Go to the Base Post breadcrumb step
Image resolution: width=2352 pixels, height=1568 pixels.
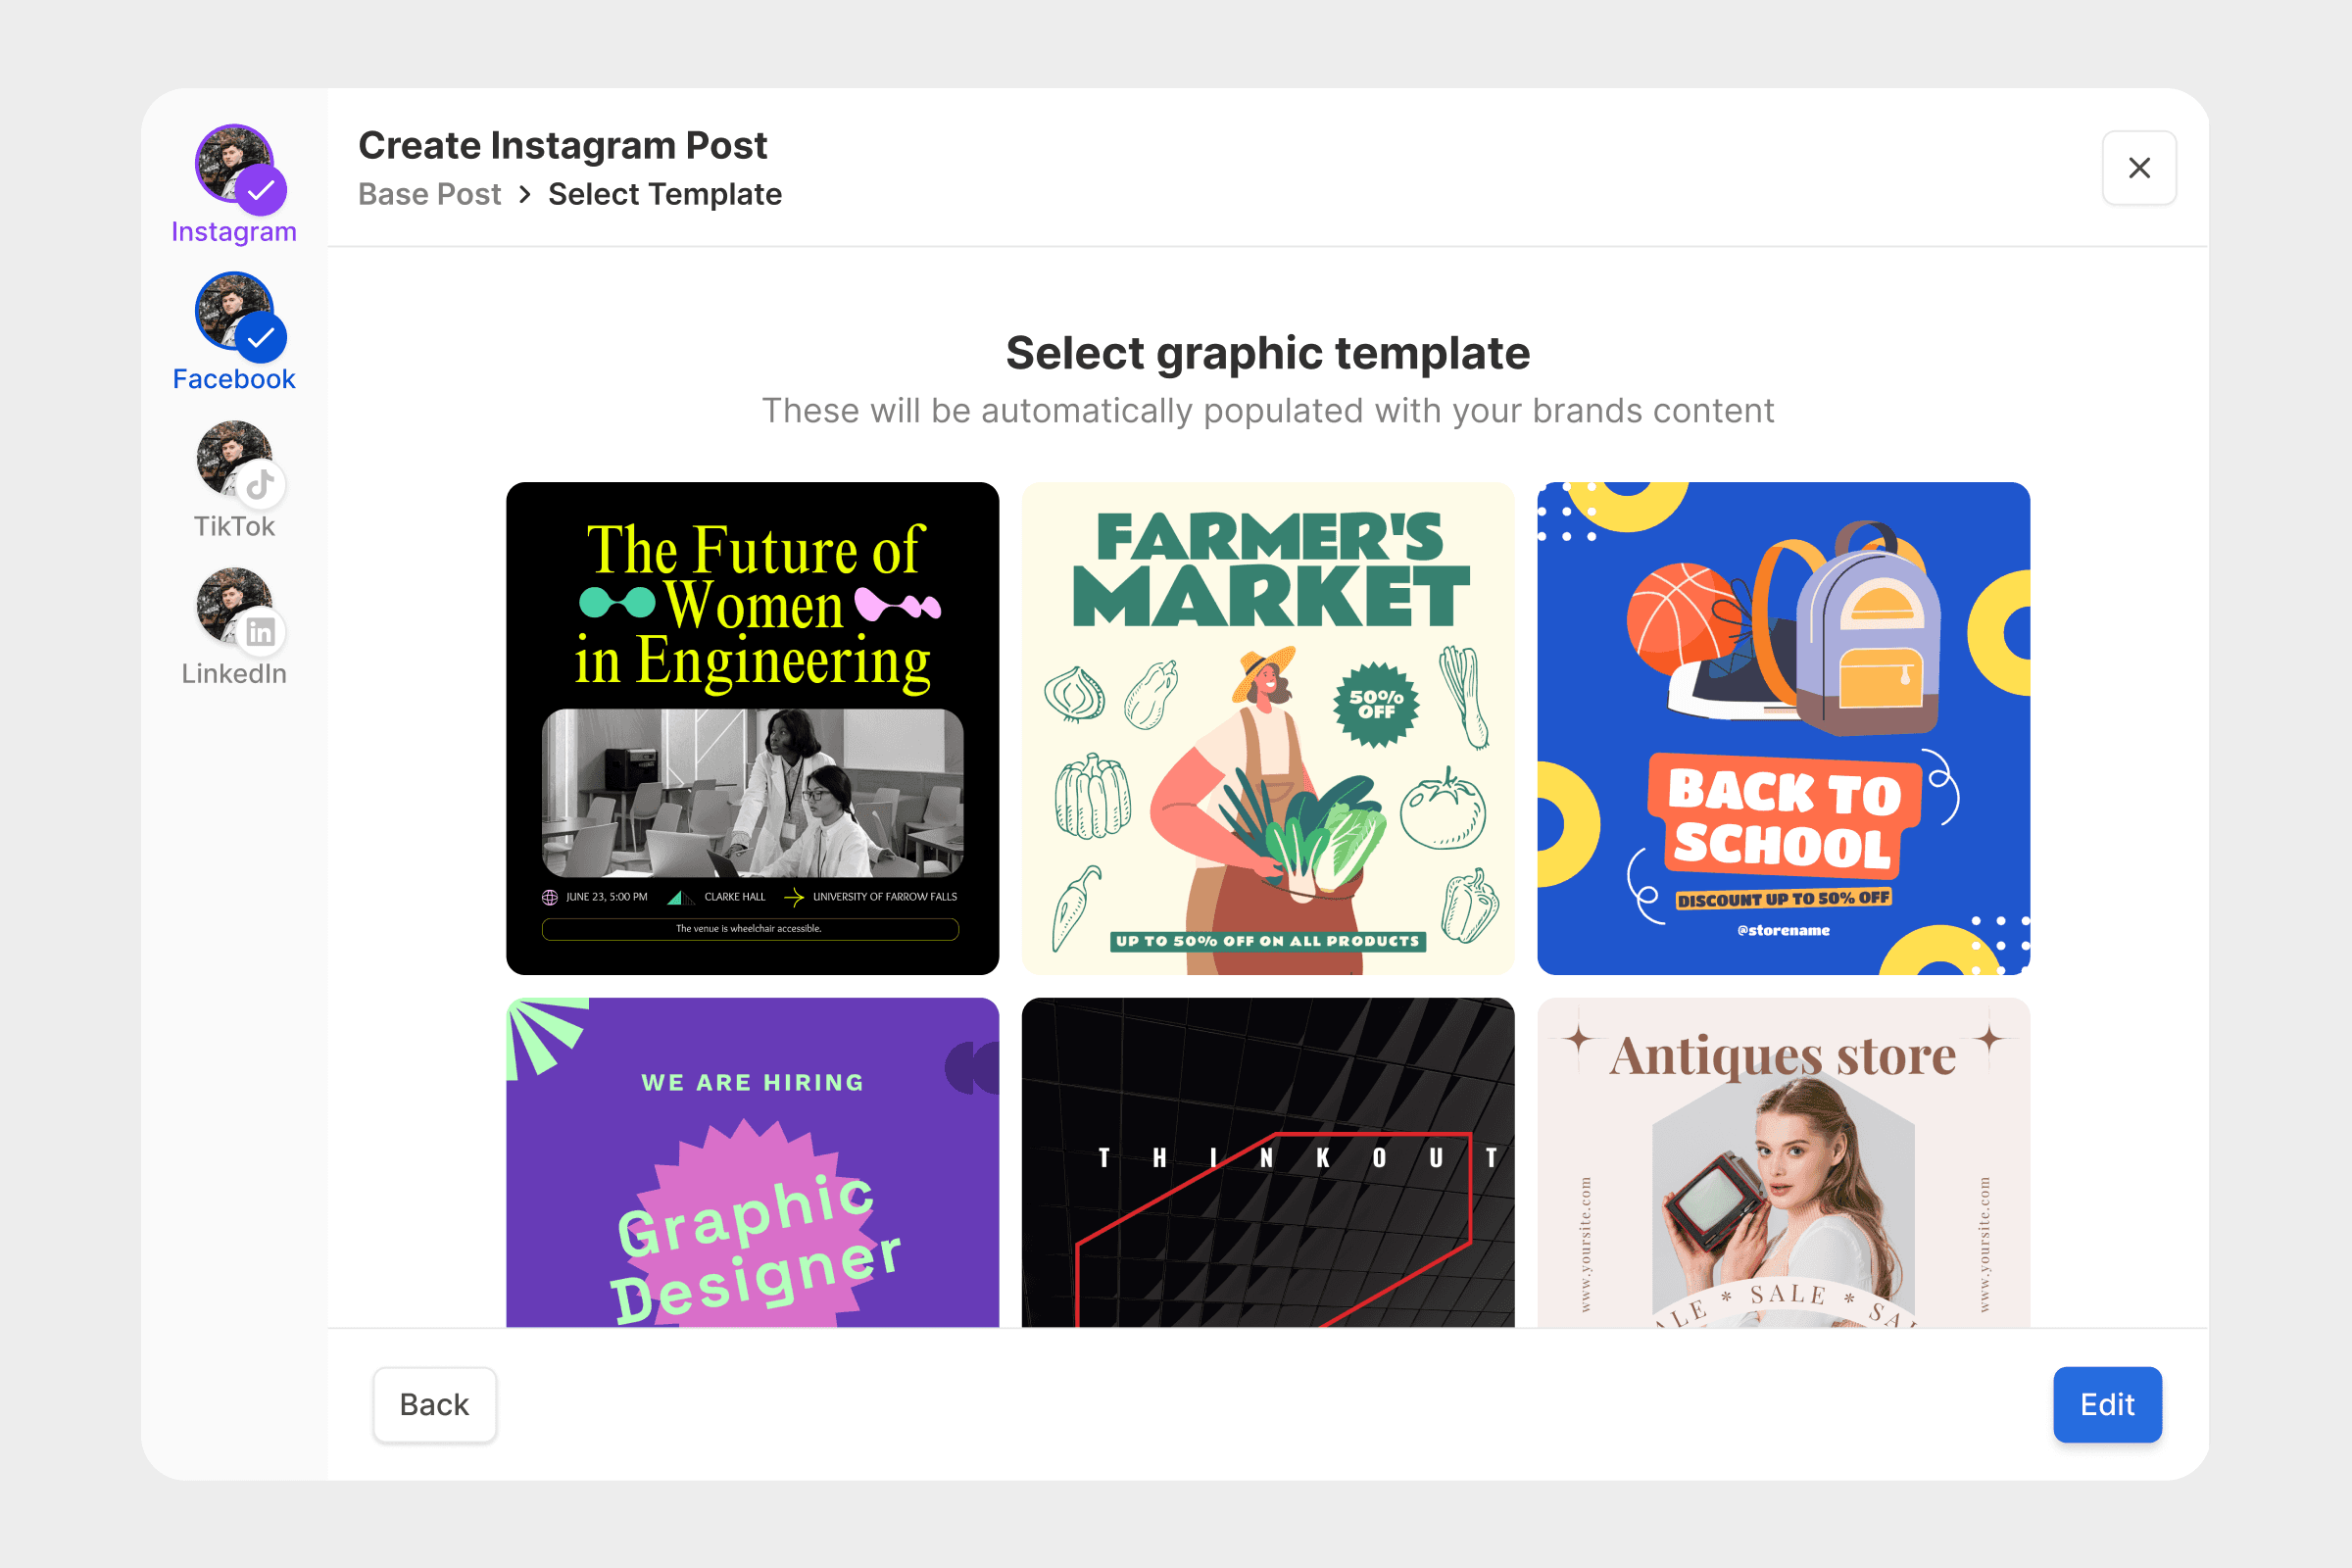[x=429, y=194]
